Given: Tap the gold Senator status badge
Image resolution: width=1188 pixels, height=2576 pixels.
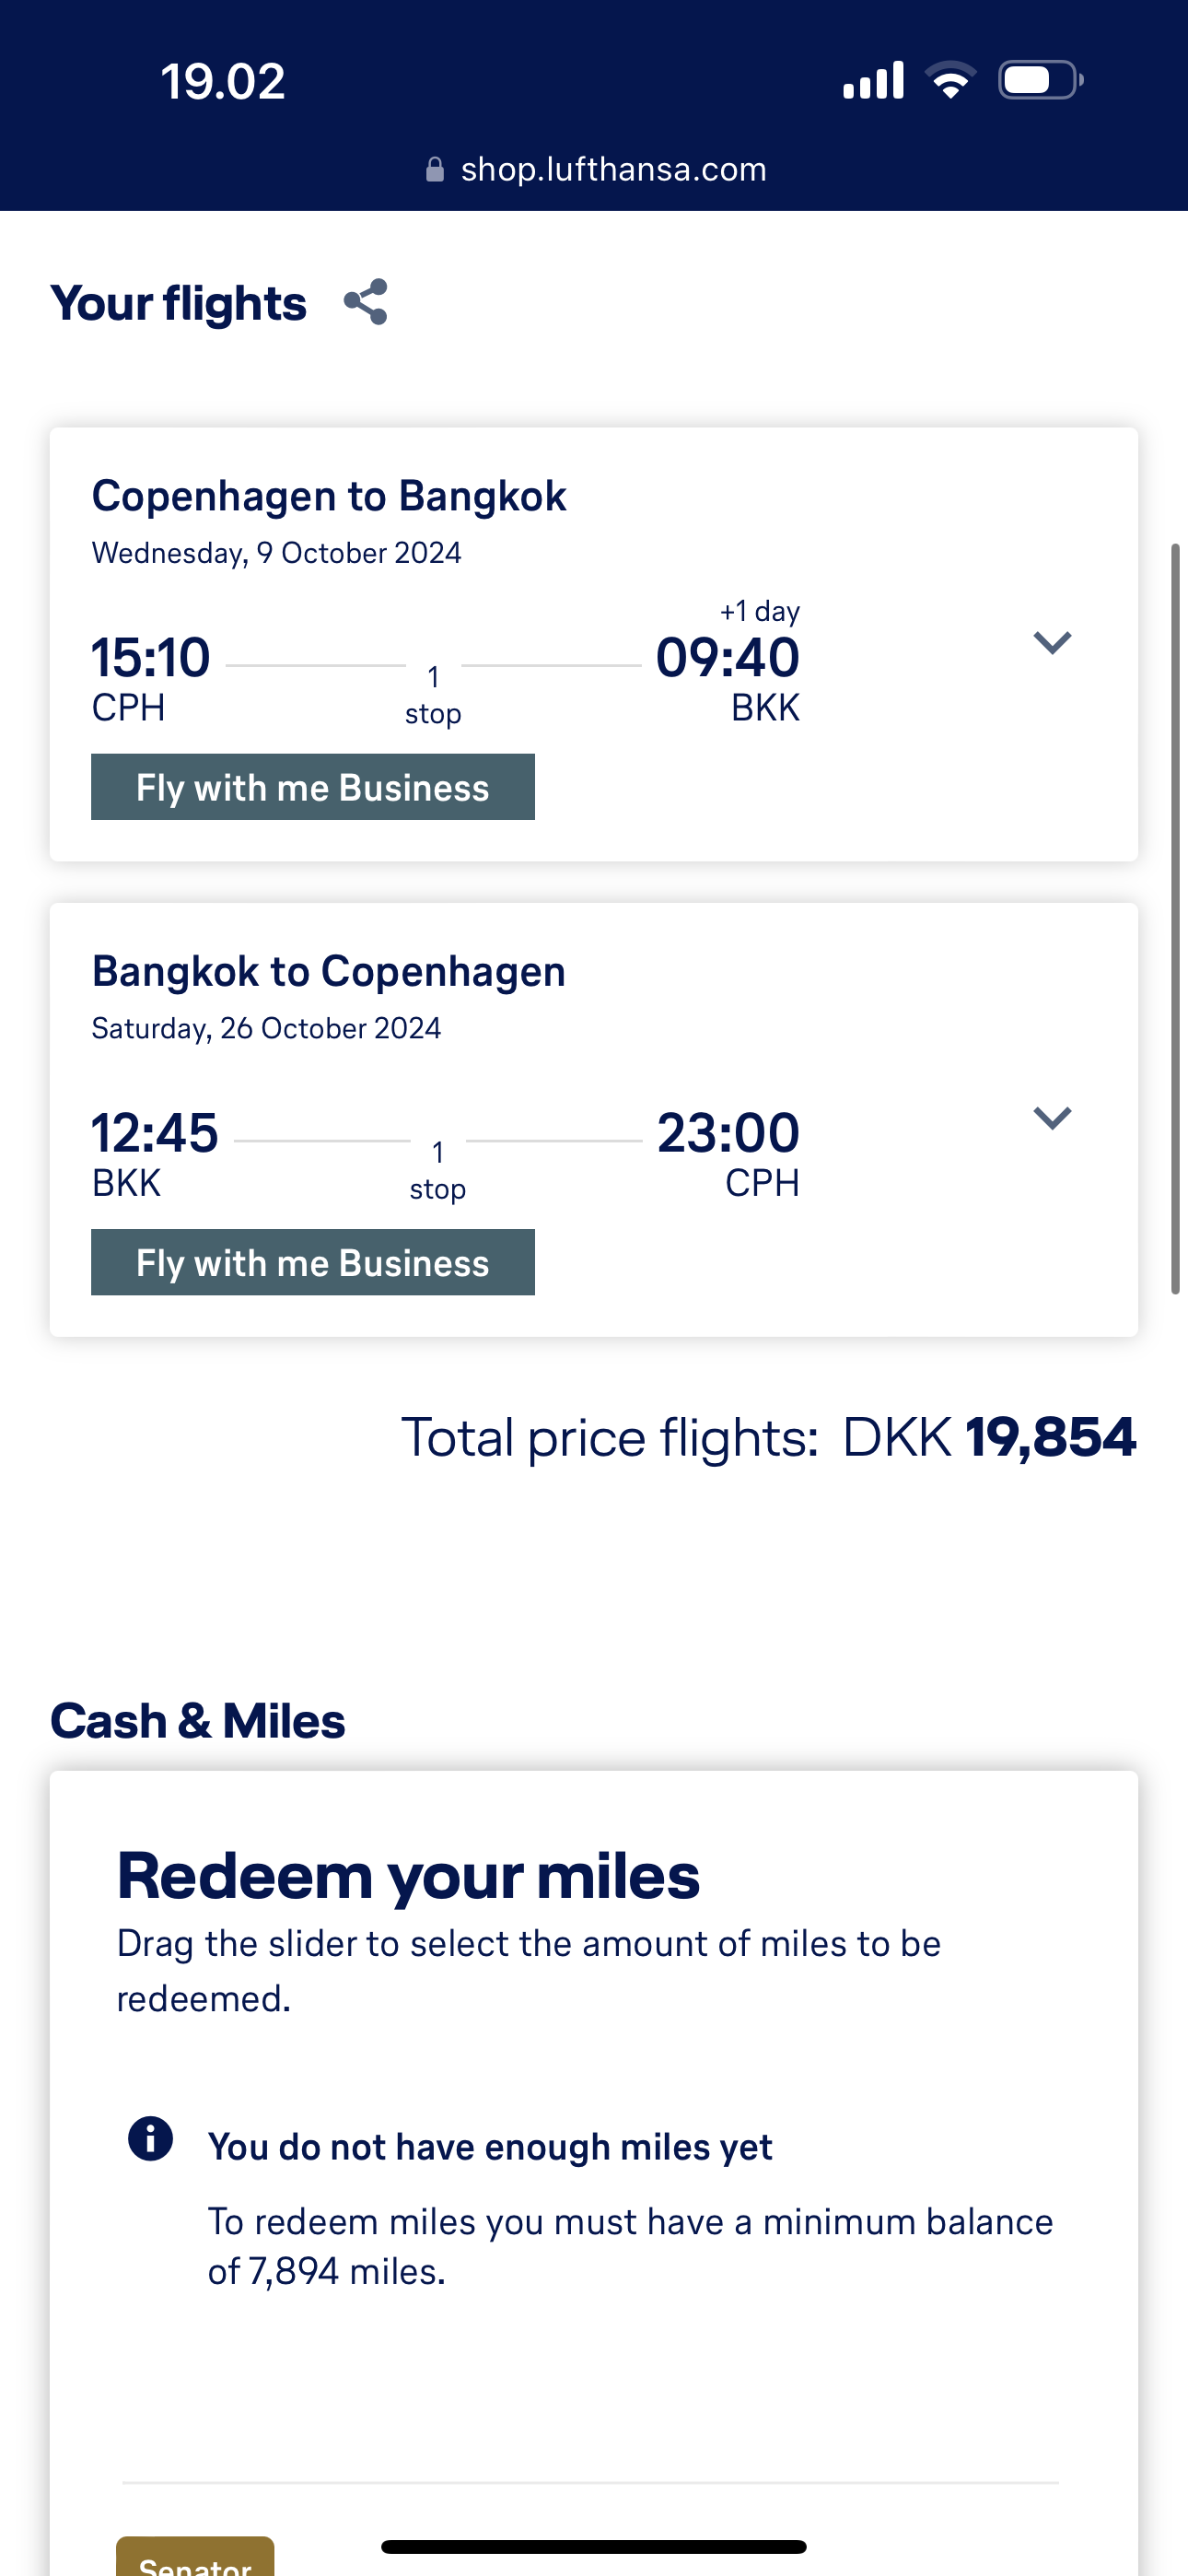Looking at the screenshot, I should click(x=195, y=2560).
